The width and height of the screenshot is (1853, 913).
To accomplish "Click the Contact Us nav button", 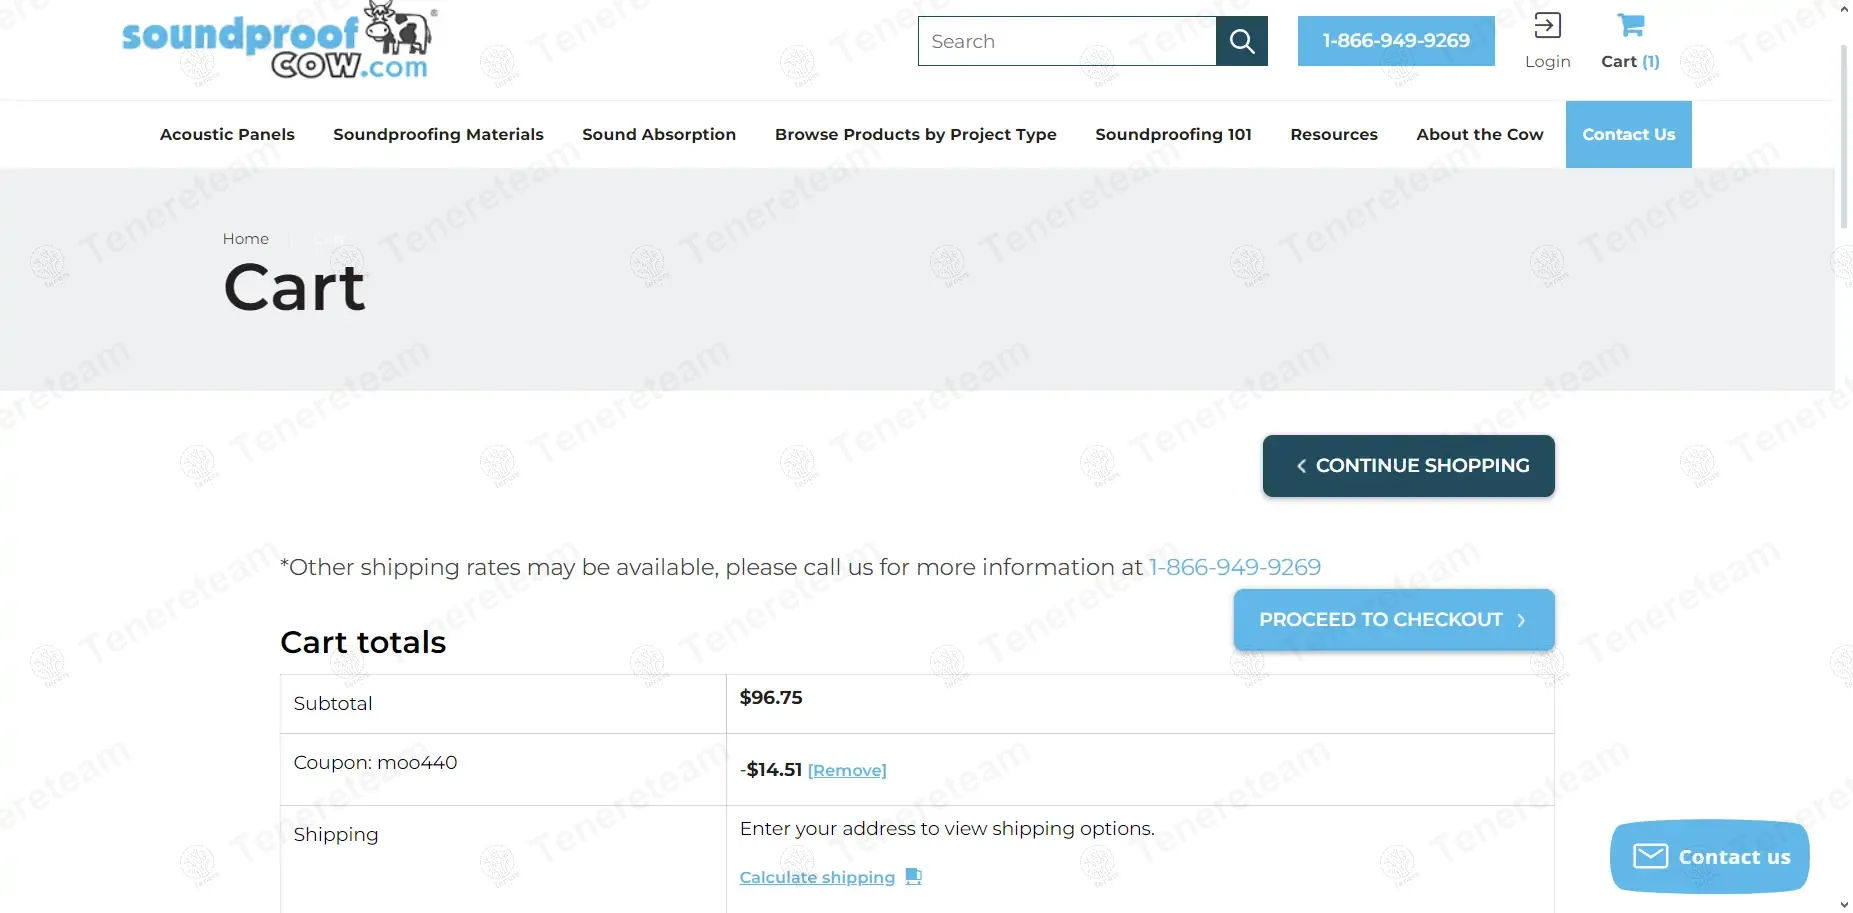I will coord(1629,134).
